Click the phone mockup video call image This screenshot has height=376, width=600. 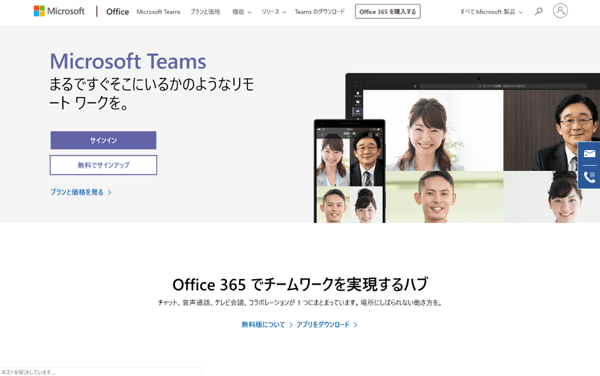(x=349, y=171)
